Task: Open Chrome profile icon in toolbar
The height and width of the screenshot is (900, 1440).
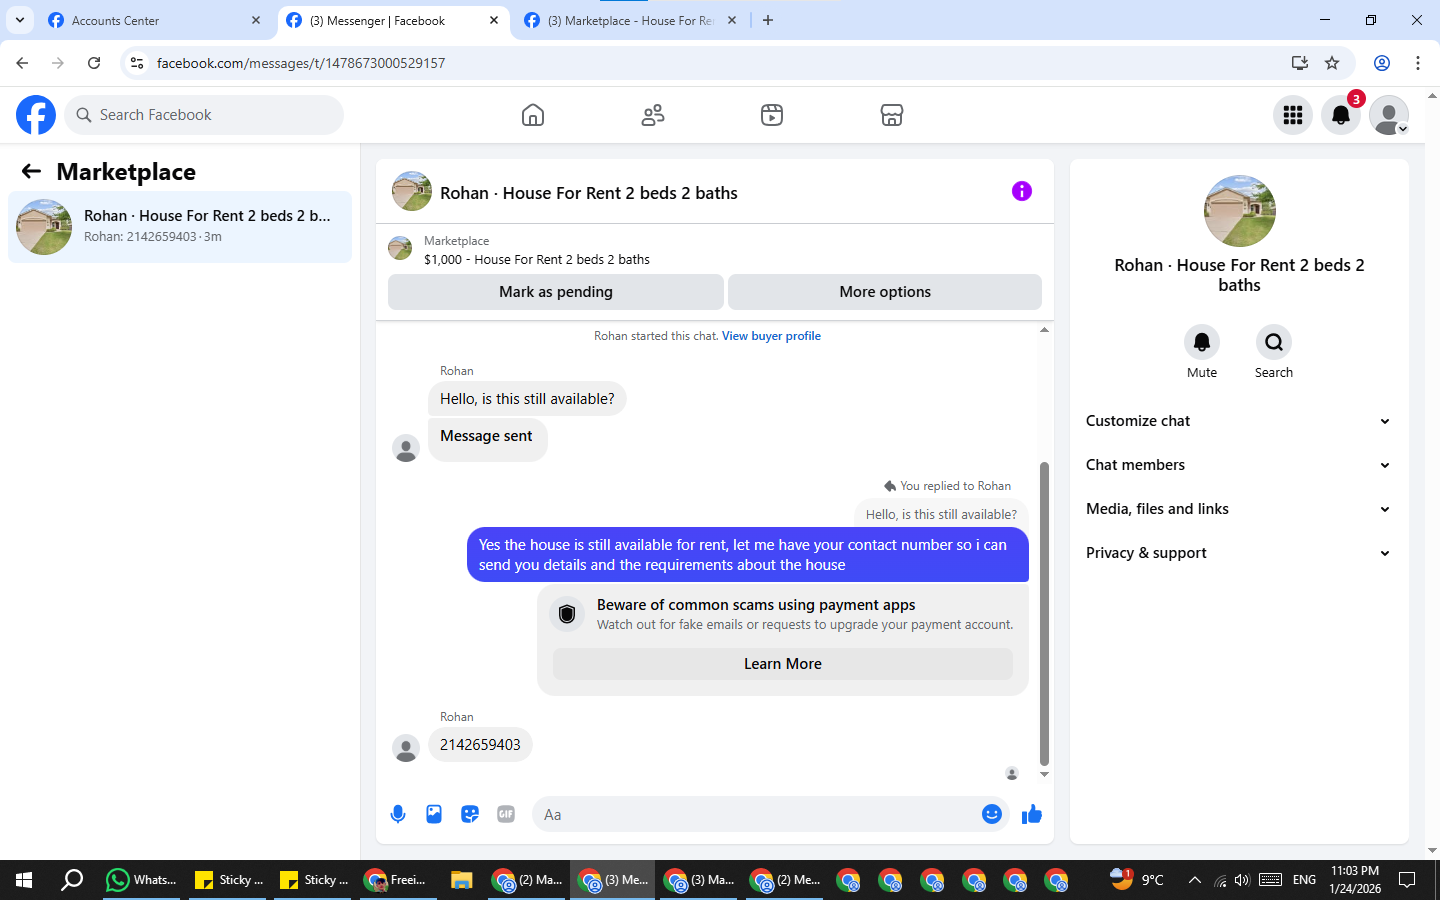Action: [x=1382, y=63]
